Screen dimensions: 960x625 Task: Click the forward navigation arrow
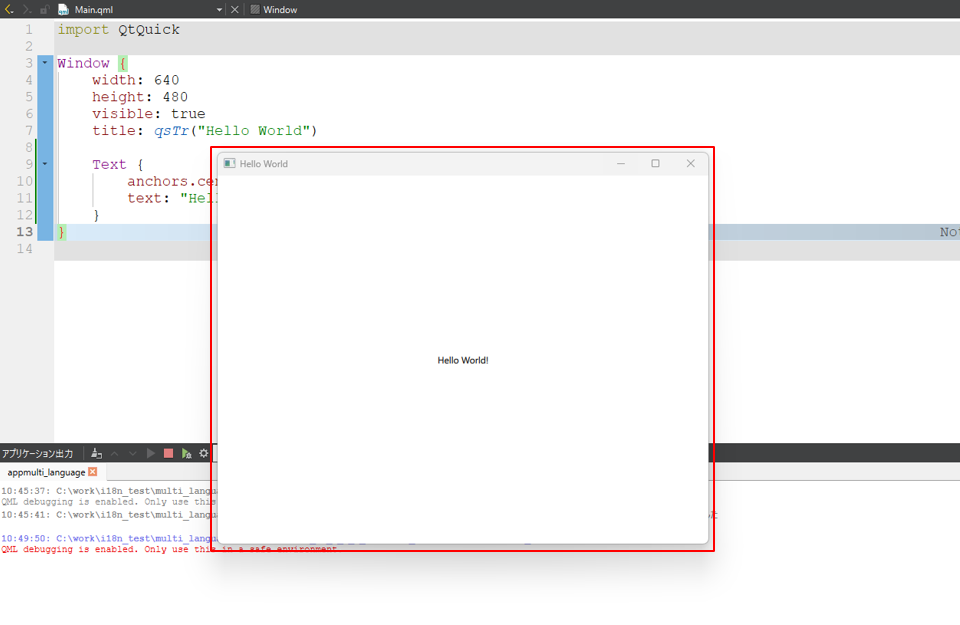pyautogui.click(x=26, y=9)
